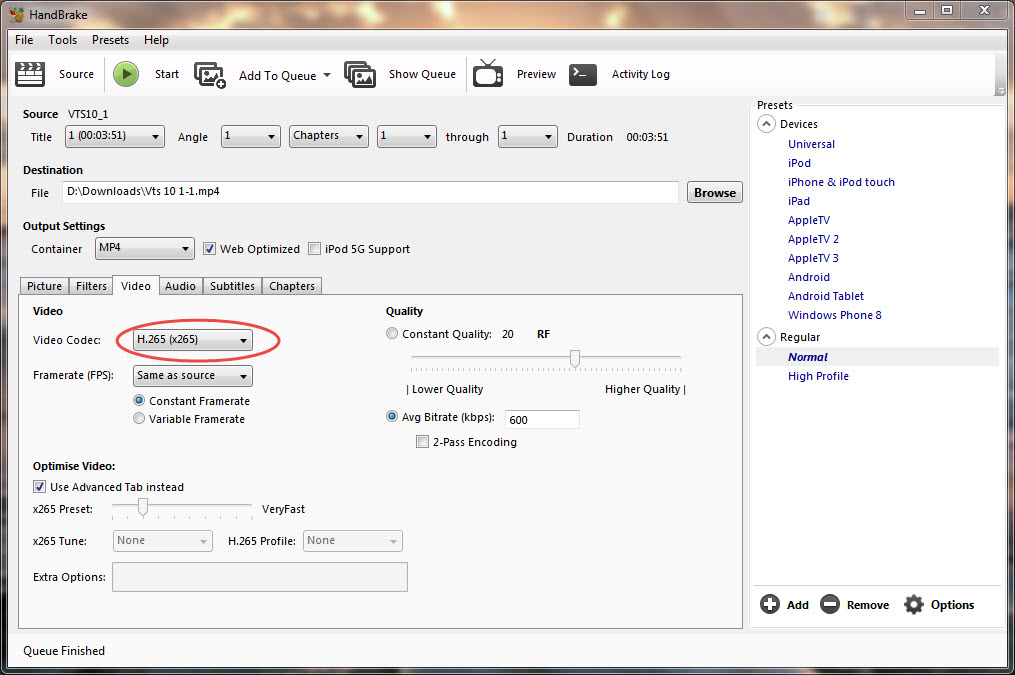Collapse the Devices preset group
This screenshot has width=1015, height=675.
coord(766,124)
